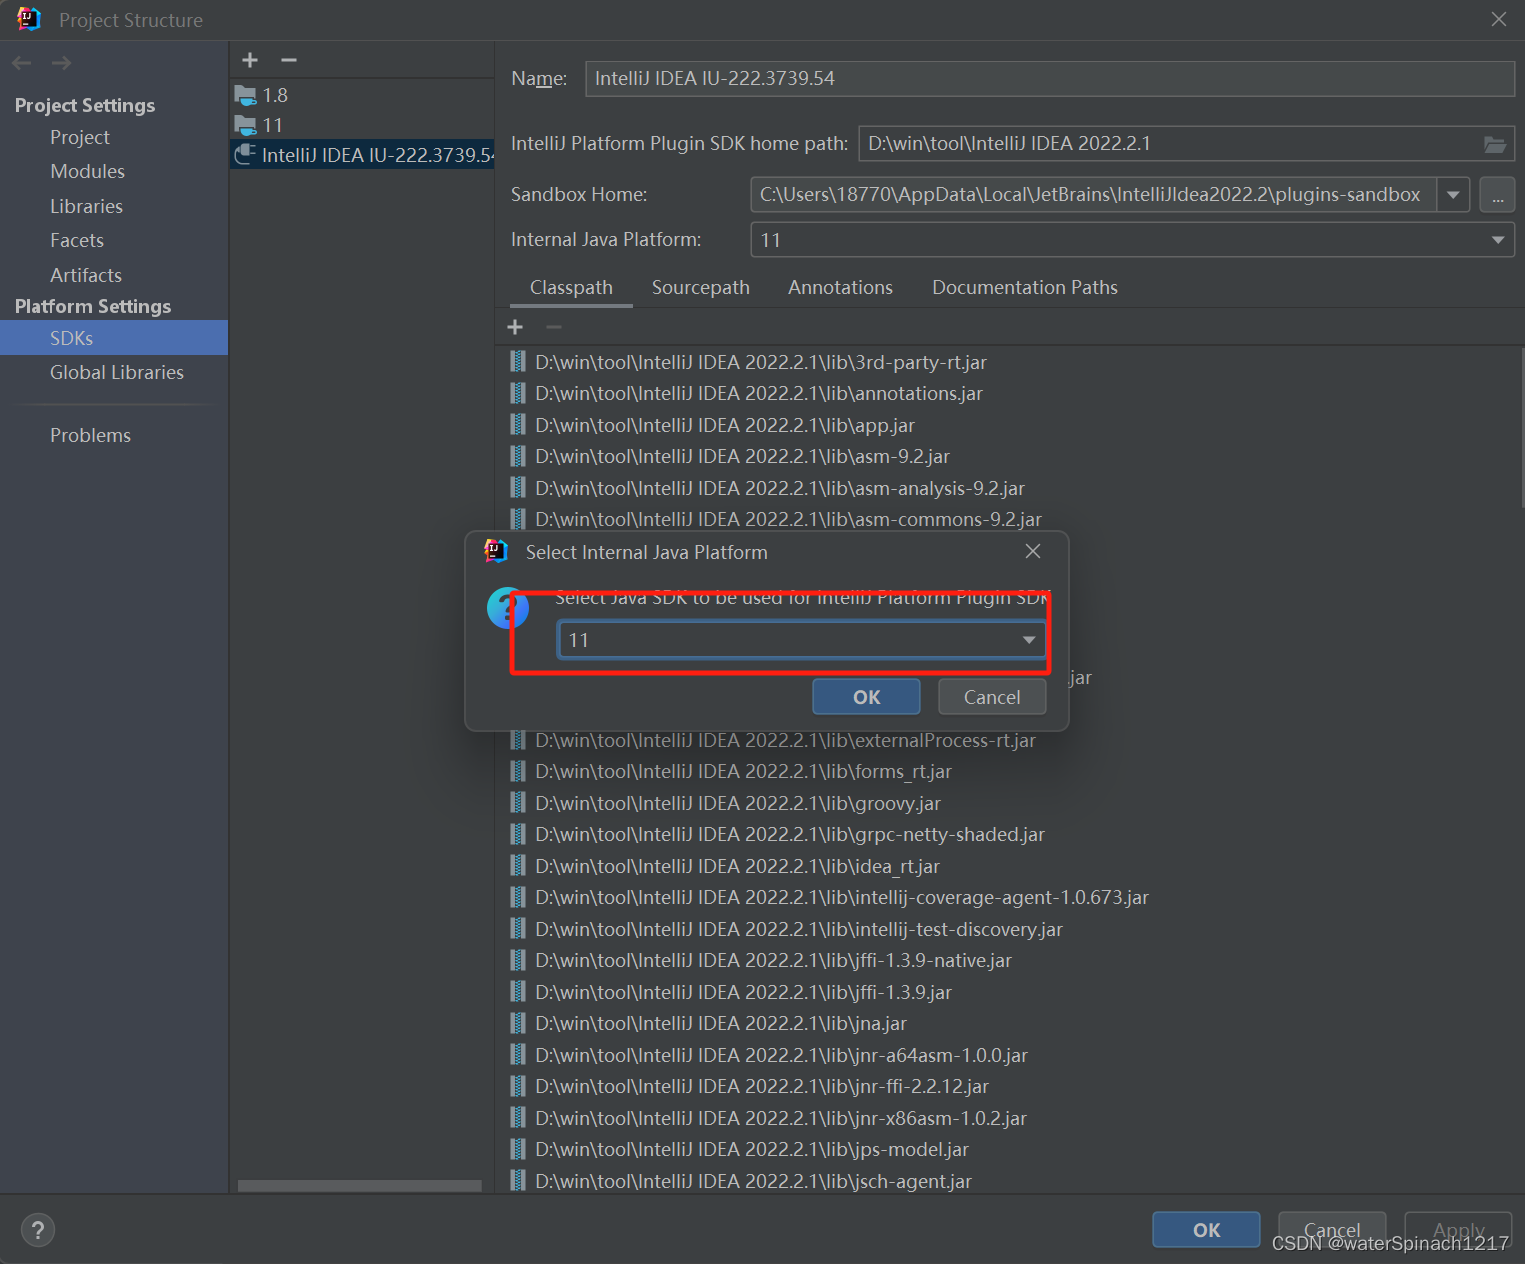Remove selected SDK with the minus icon
This screenshot has height=1264, width=1525.
click(x=289, y=61)
